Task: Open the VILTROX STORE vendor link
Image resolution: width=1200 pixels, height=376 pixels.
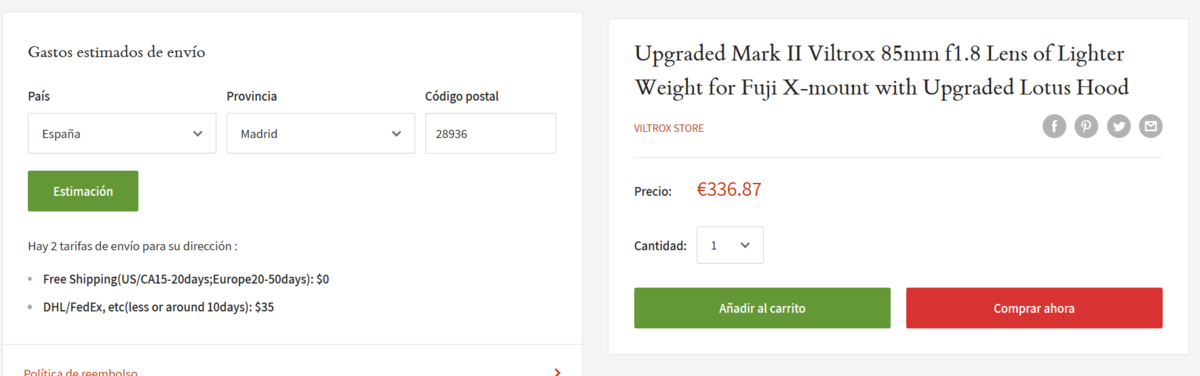Action: tap(669, 128)
